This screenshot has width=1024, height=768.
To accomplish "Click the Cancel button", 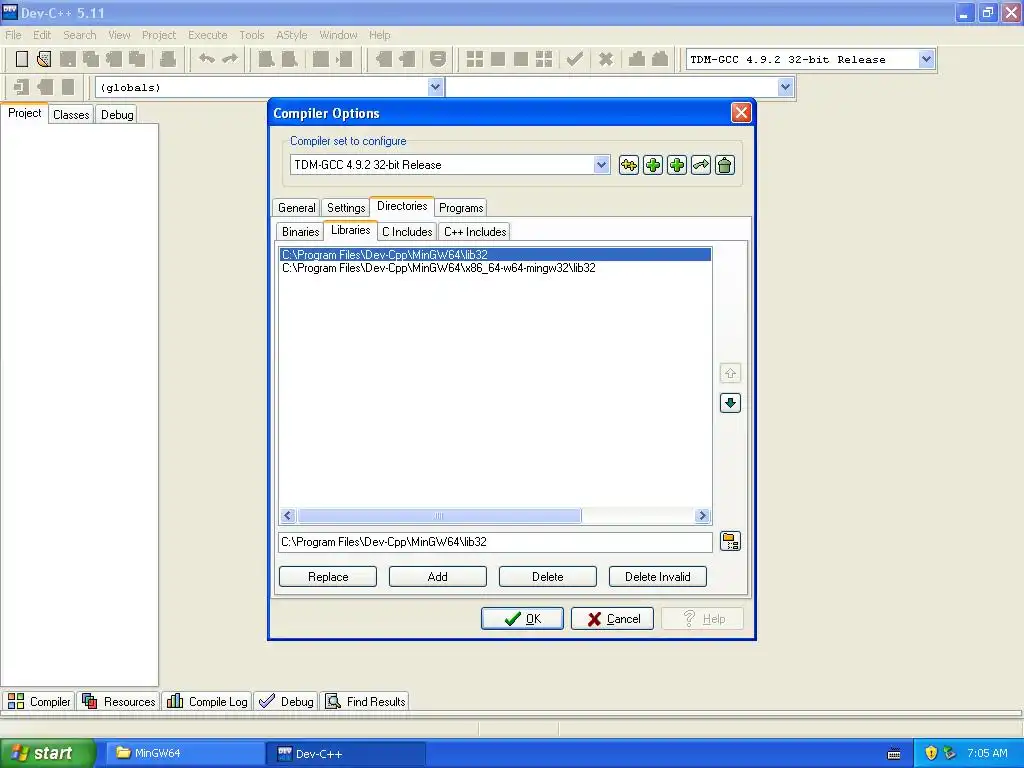I will click(613, 618).
